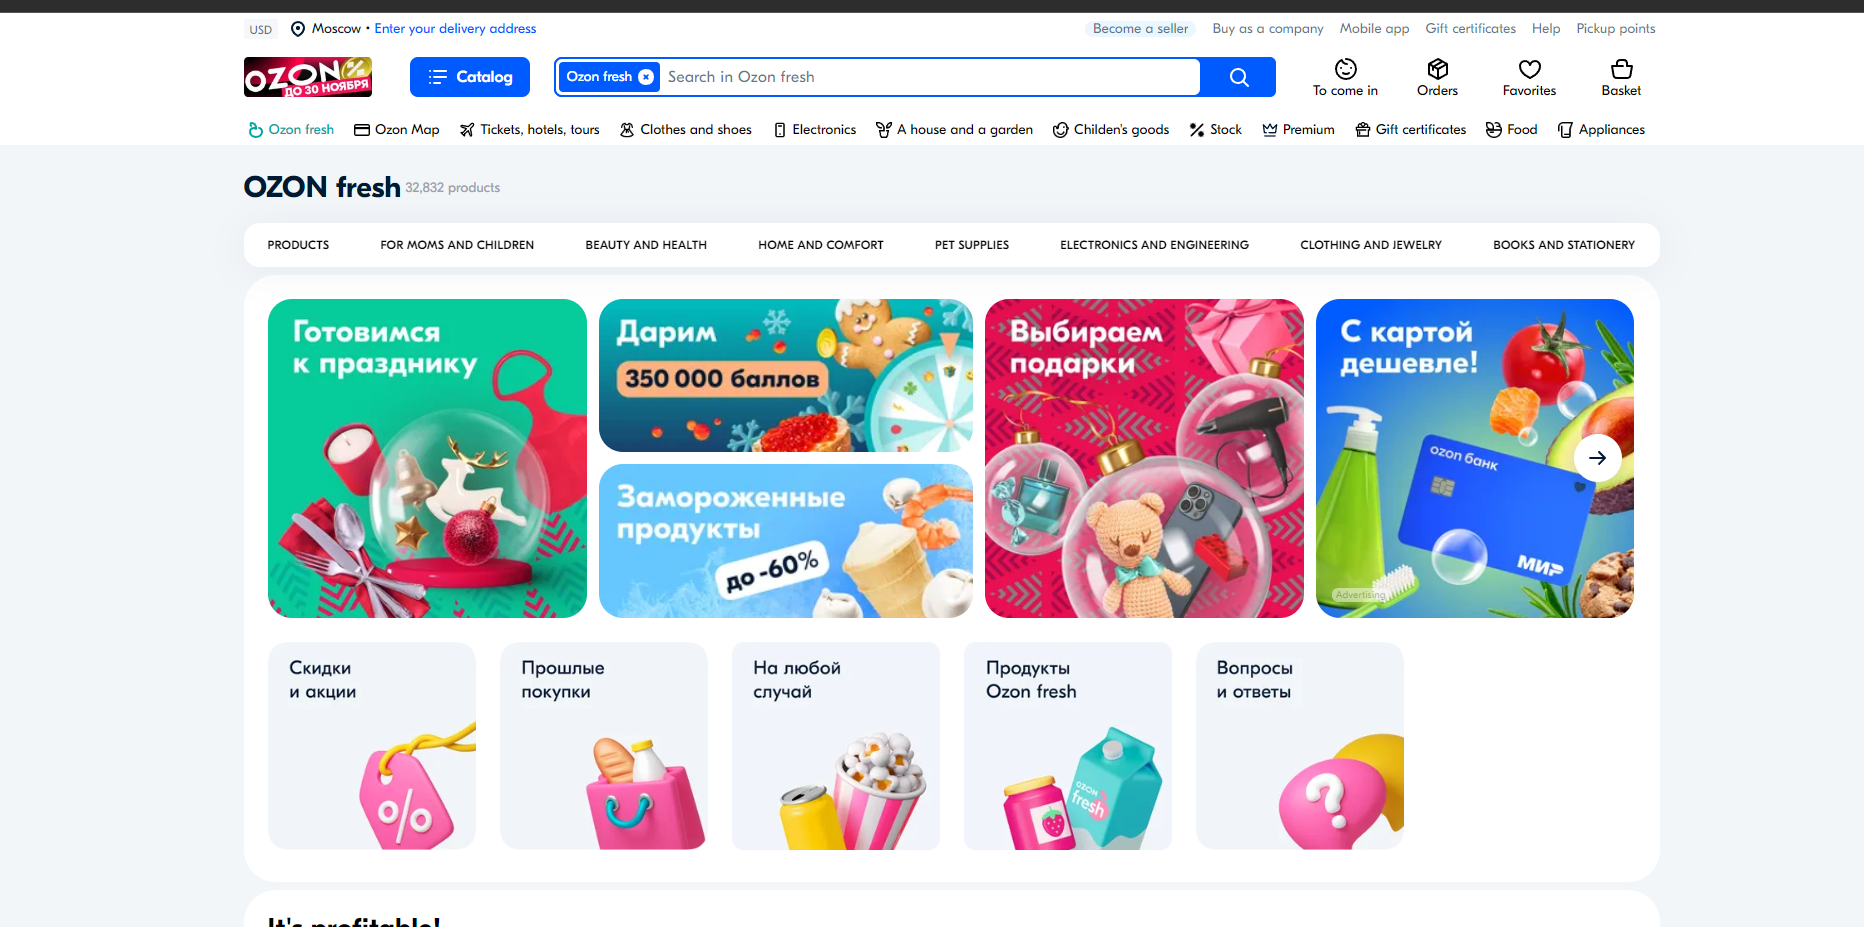Click the location pin icon near Moscow

coord(298,29)
